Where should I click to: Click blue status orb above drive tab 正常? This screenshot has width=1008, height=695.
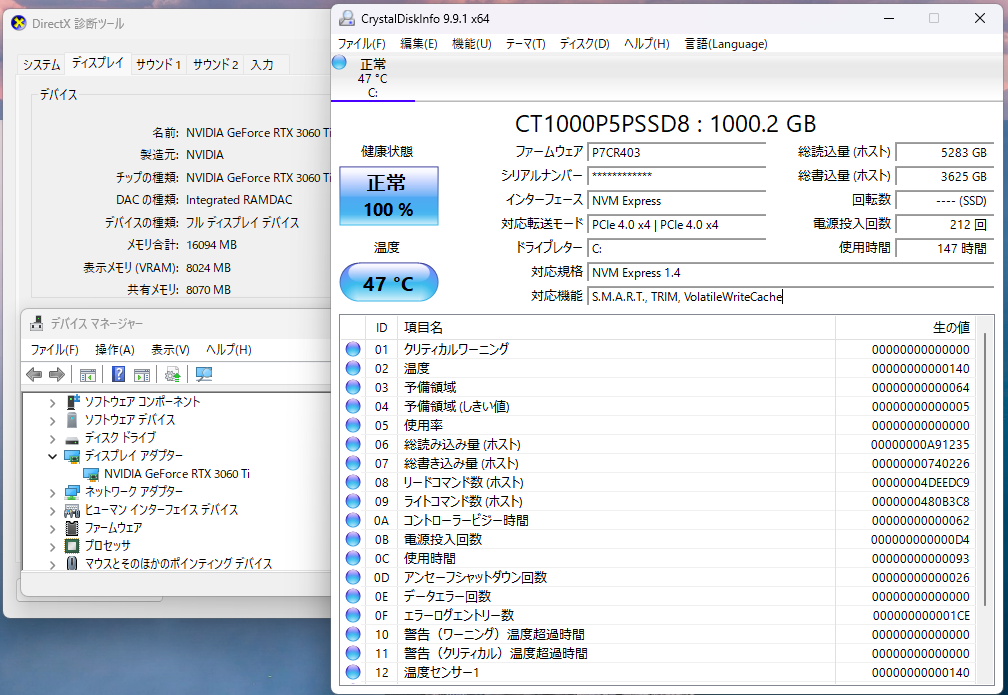(339, 62)
